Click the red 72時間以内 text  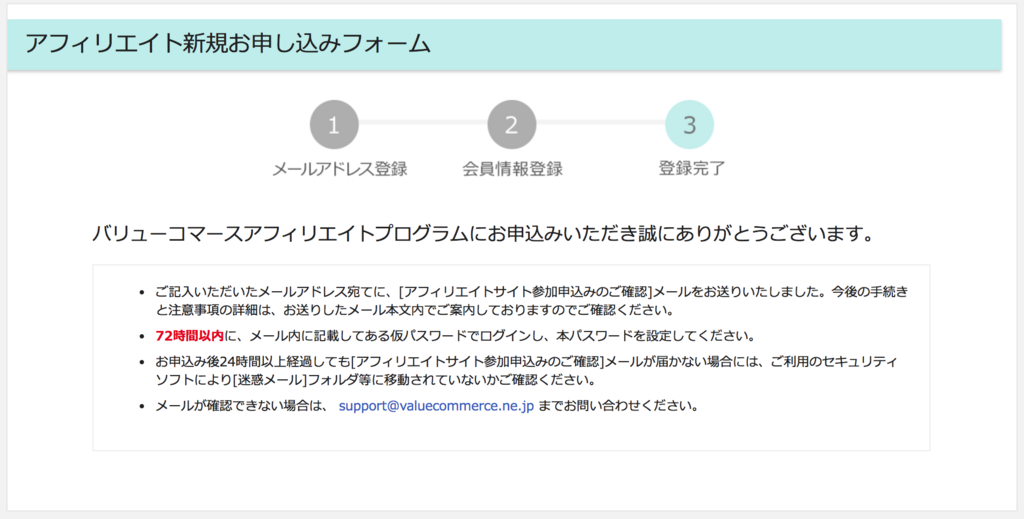[x=189, y=336]
